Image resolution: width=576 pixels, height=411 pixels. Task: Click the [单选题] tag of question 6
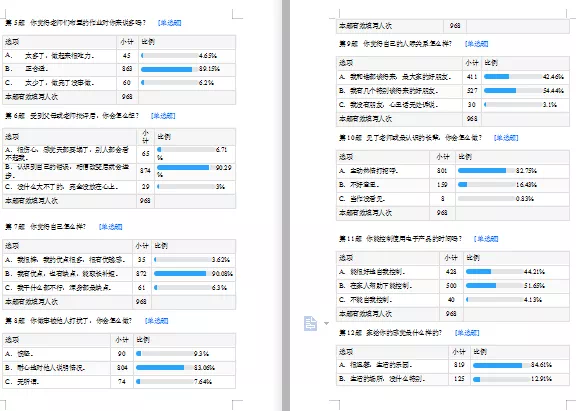(x=163, y=116)
